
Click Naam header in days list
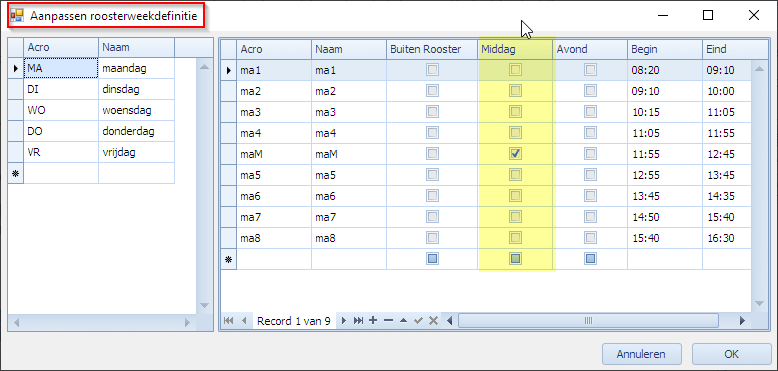136,48
